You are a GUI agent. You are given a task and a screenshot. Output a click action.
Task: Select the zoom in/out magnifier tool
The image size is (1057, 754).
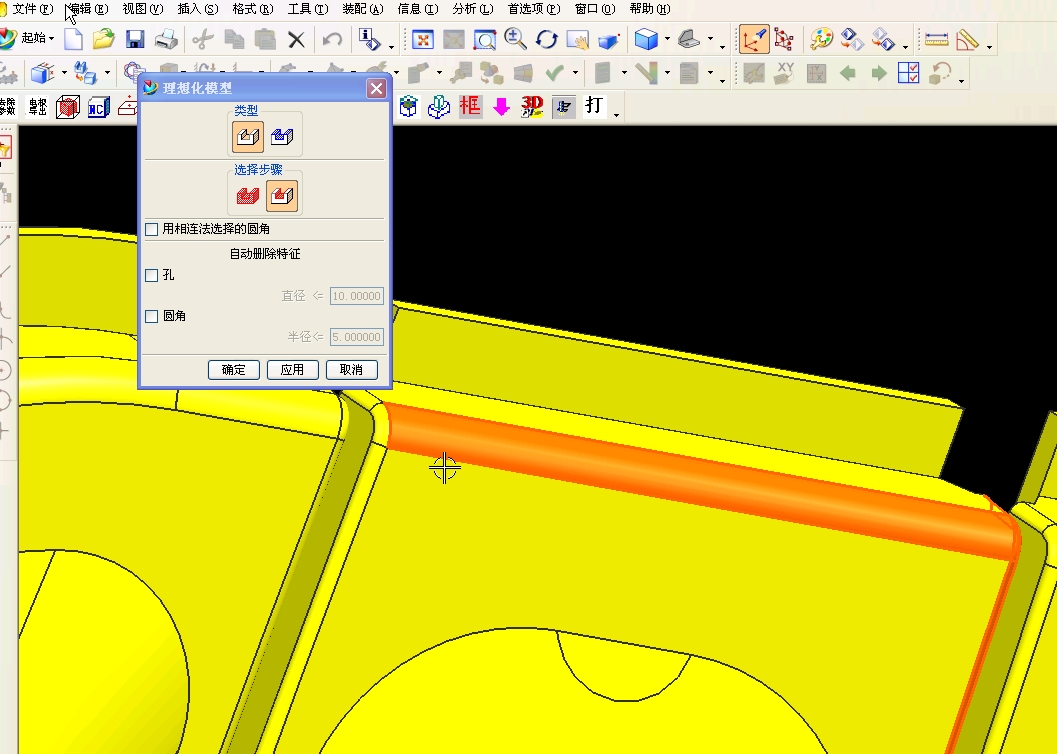[x=516, y=40]
